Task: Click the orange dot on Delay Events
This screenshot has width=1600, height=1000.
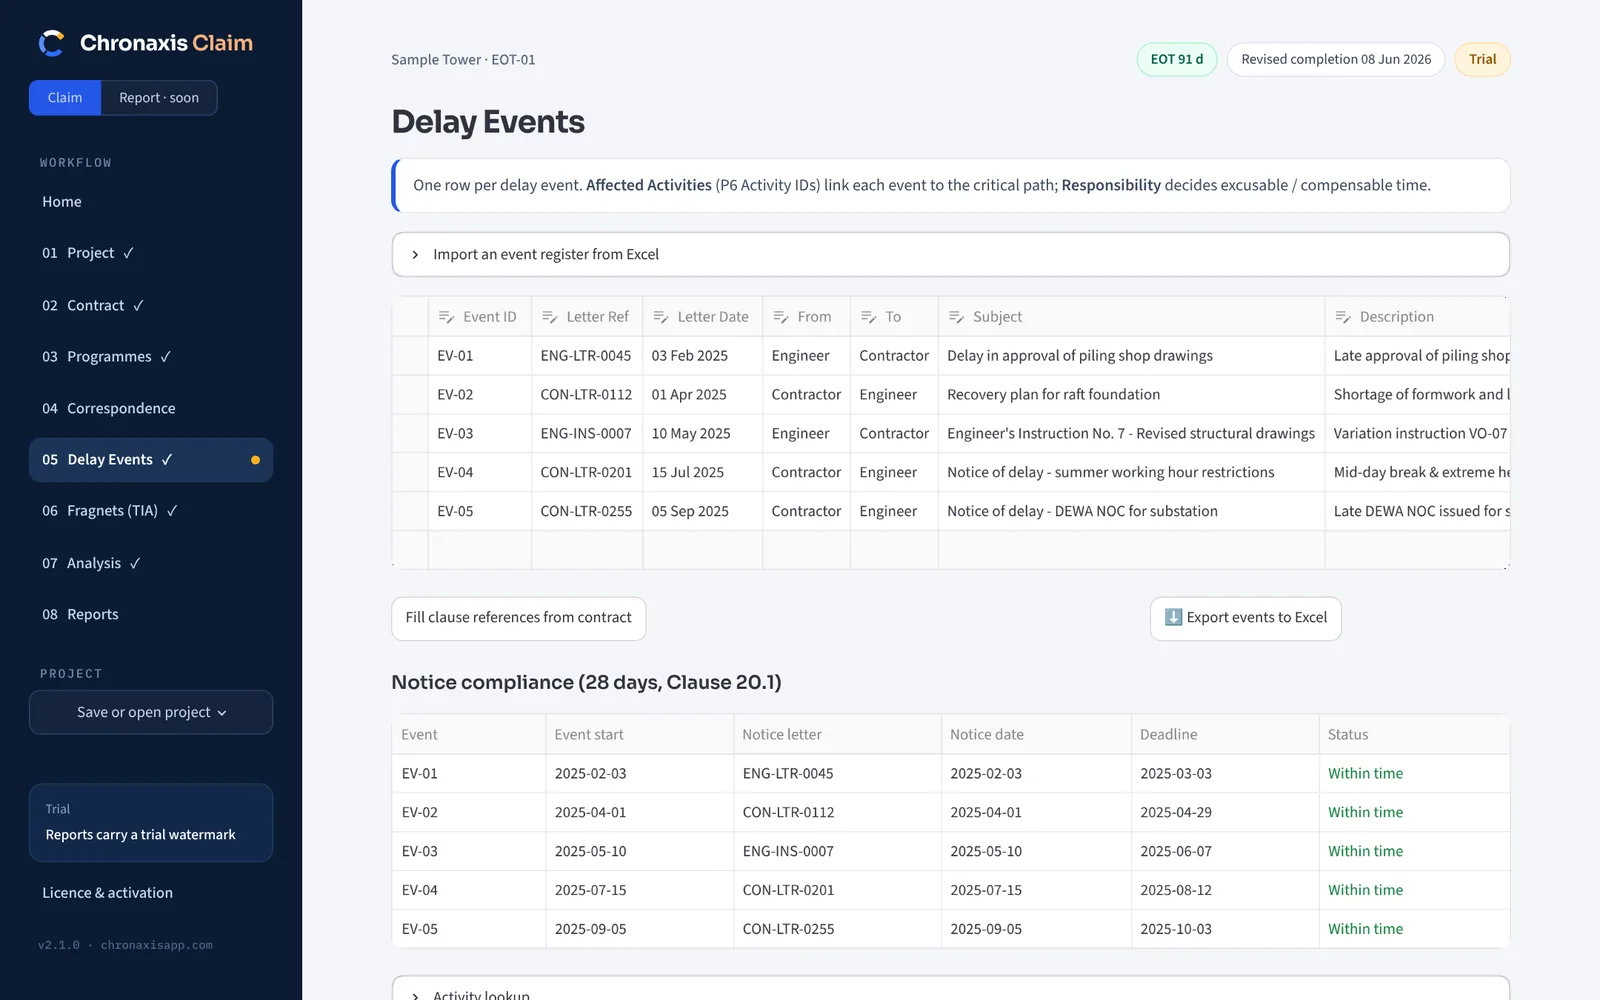Action: click(255, 460)
